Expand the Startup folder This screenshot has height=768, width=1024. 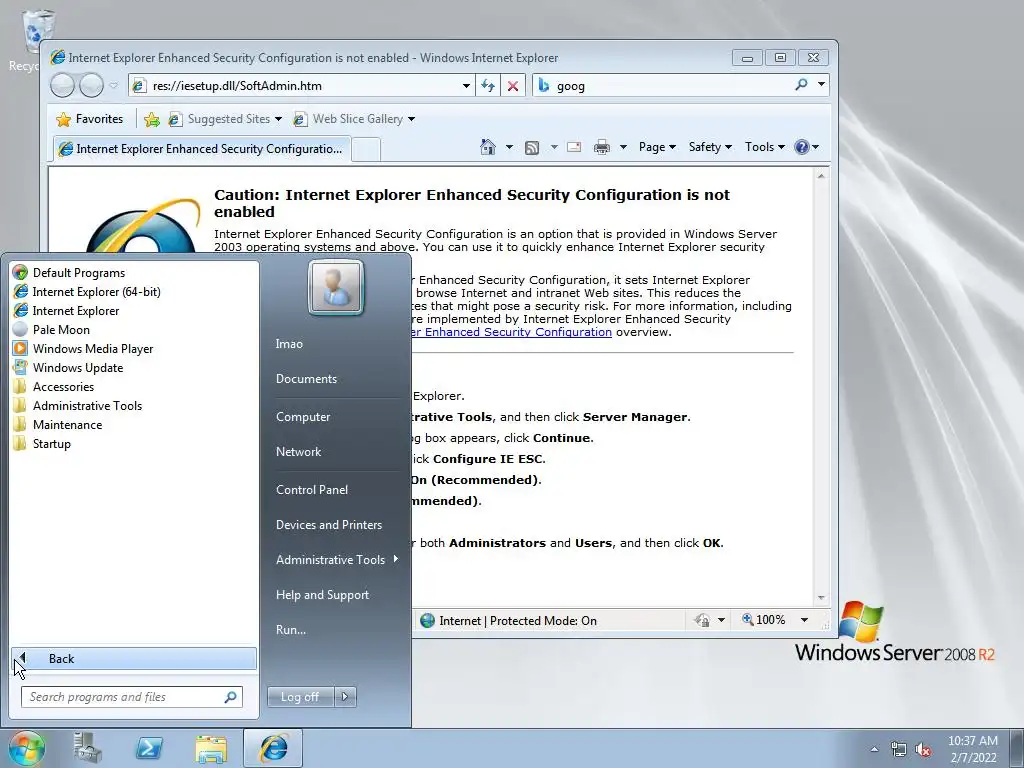(x=52, y=443)
